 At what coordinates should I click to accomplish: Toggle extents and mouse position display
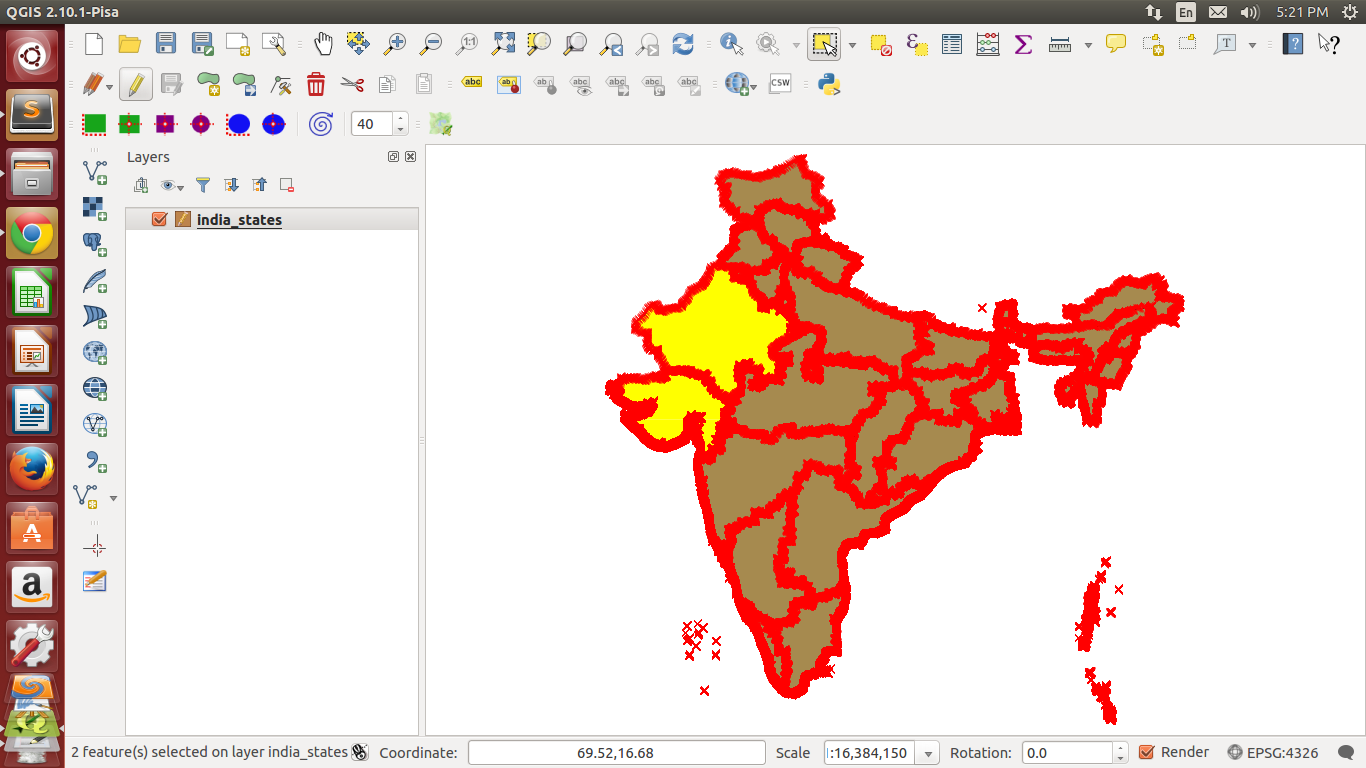point(361,752)
